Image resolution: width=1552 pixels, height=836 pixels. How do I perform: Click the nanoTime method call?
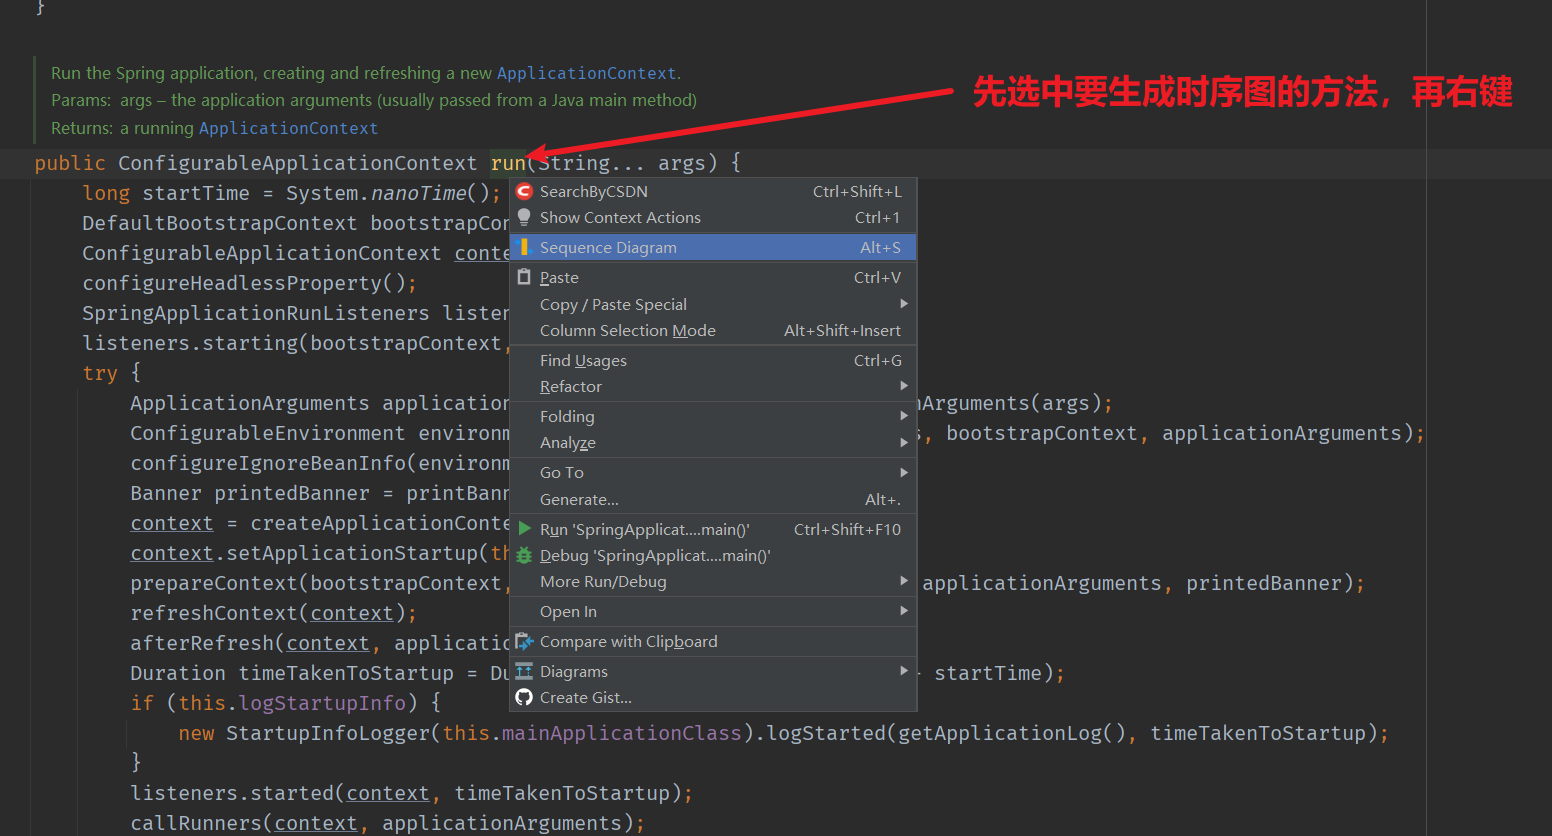(419, 193)
